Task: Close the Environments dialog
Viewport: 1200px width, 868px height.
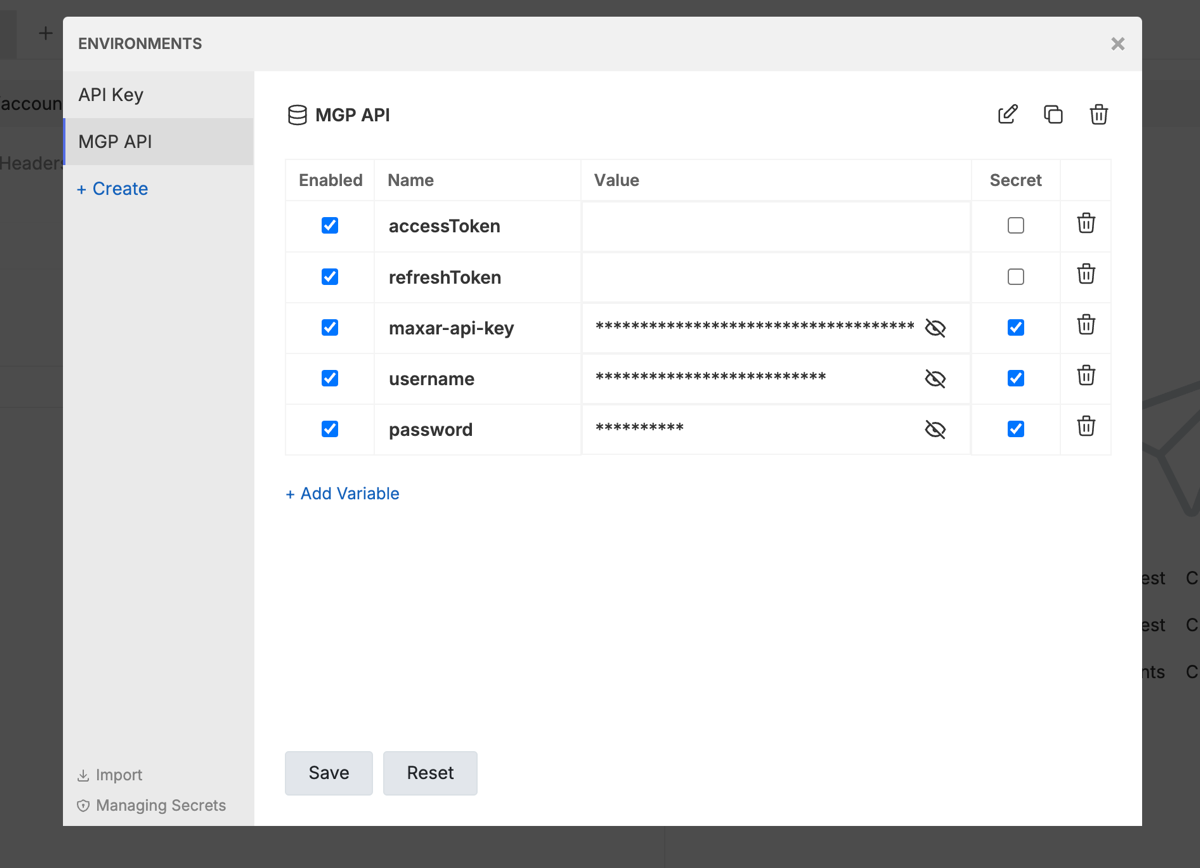Action: pos(1118,44)
